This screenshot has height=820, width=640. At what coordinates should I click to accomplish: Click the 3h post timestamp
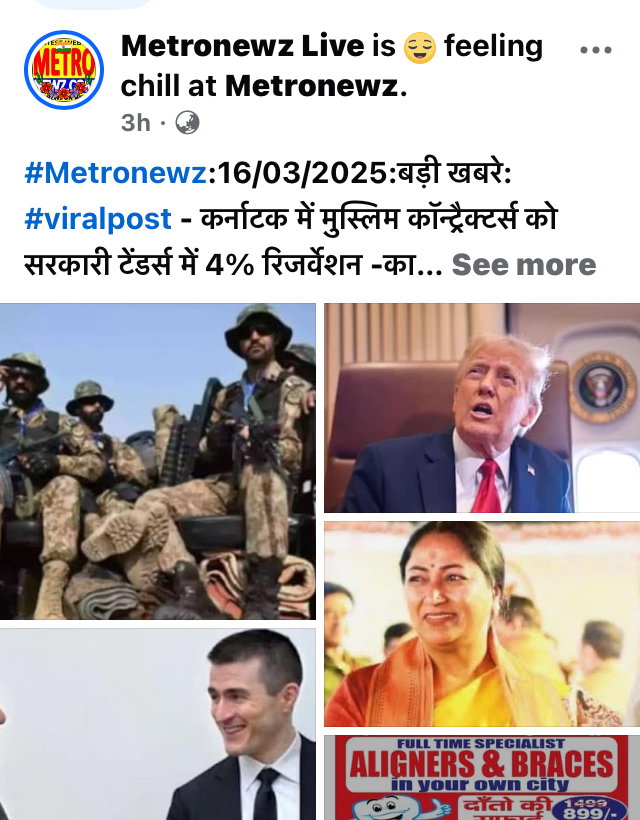pyautogui.click(x=135, y=123)
